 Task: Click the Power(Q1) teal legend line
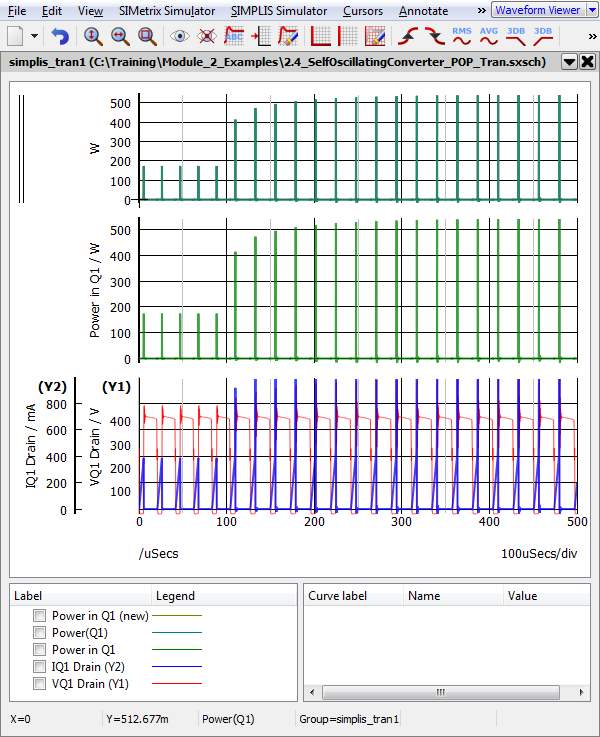tap(176, 633)
